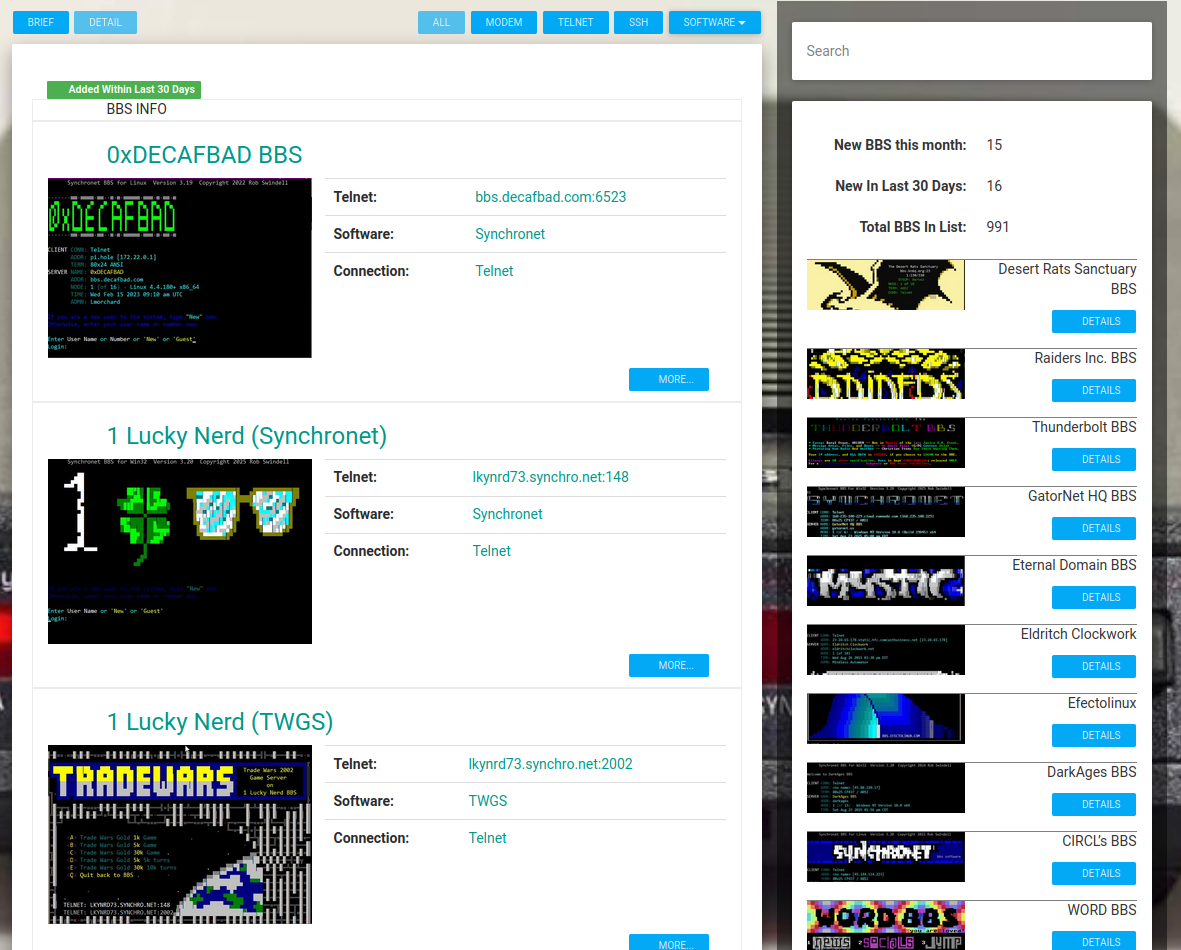Click the DarkAges BBS name

(x=1092, y=772)
